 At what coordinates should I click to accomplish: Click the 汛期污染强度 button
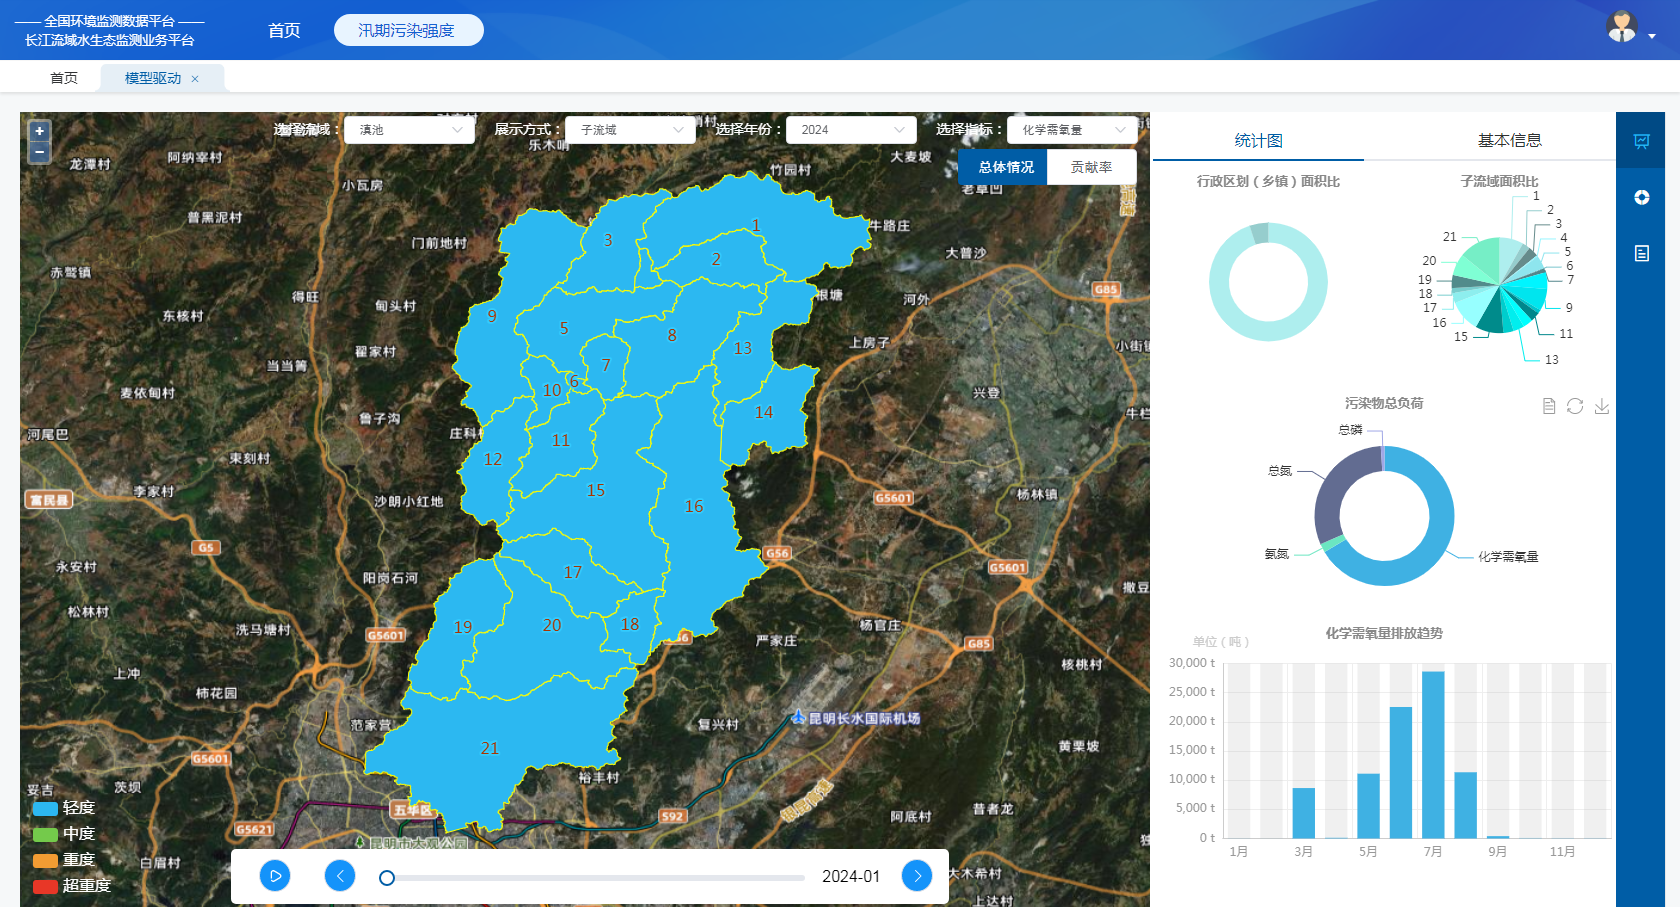[408, 30]
